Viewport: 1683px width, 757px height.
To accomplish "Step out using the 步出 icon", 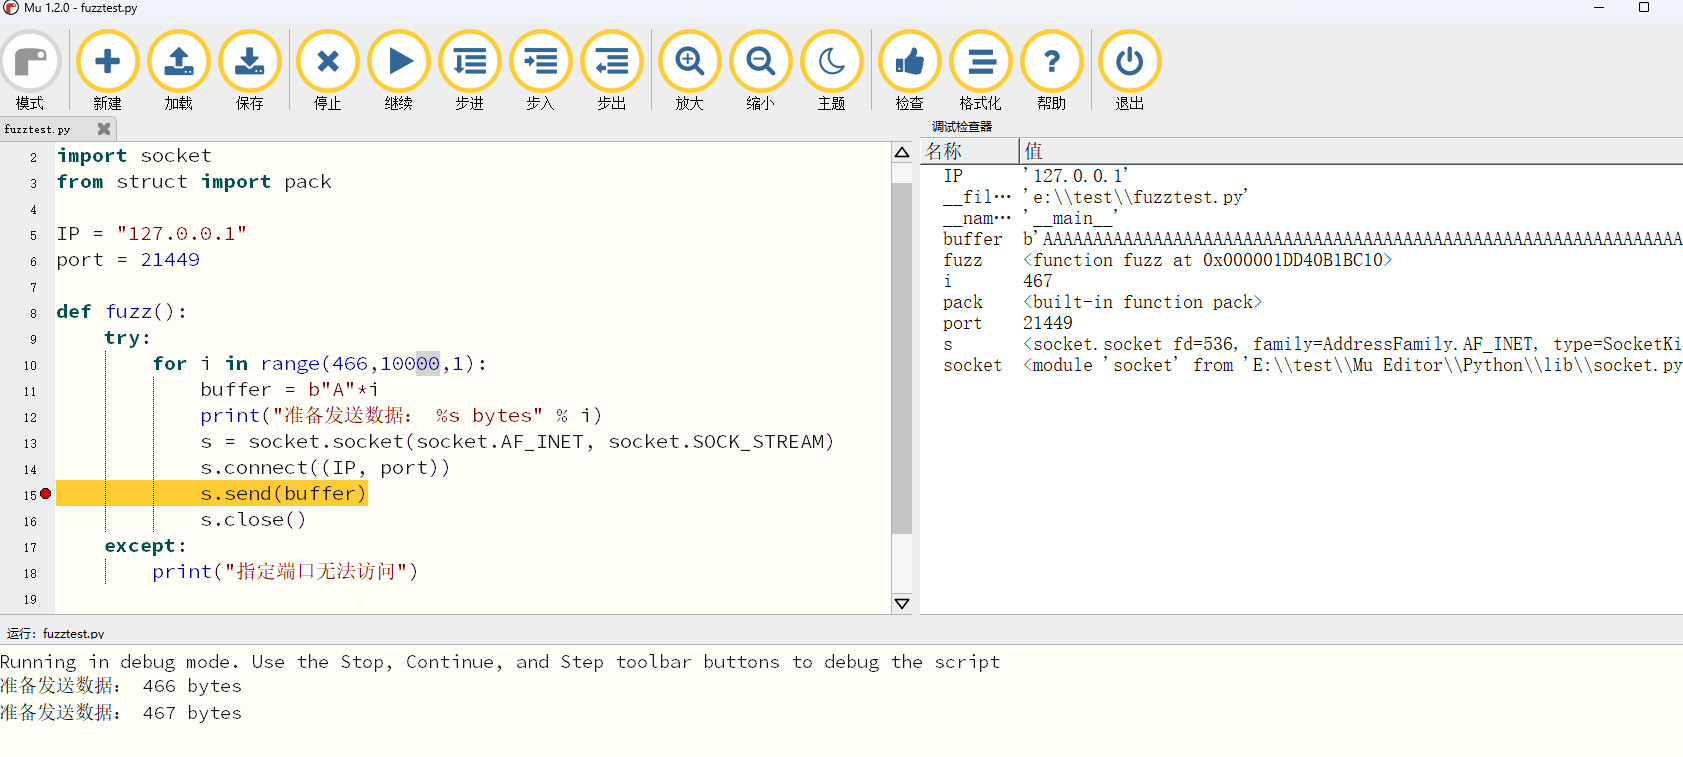I will tap(611, 62).
